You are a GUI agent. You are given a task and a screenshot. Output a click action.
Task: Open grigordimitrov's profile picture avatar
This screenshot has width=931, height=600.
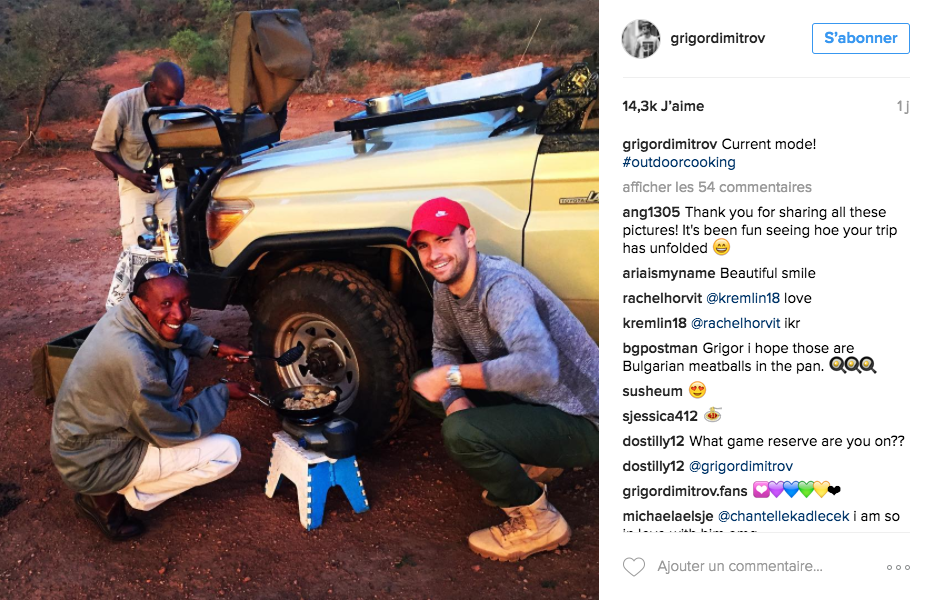pyautogui.click(x=641, y=39)
